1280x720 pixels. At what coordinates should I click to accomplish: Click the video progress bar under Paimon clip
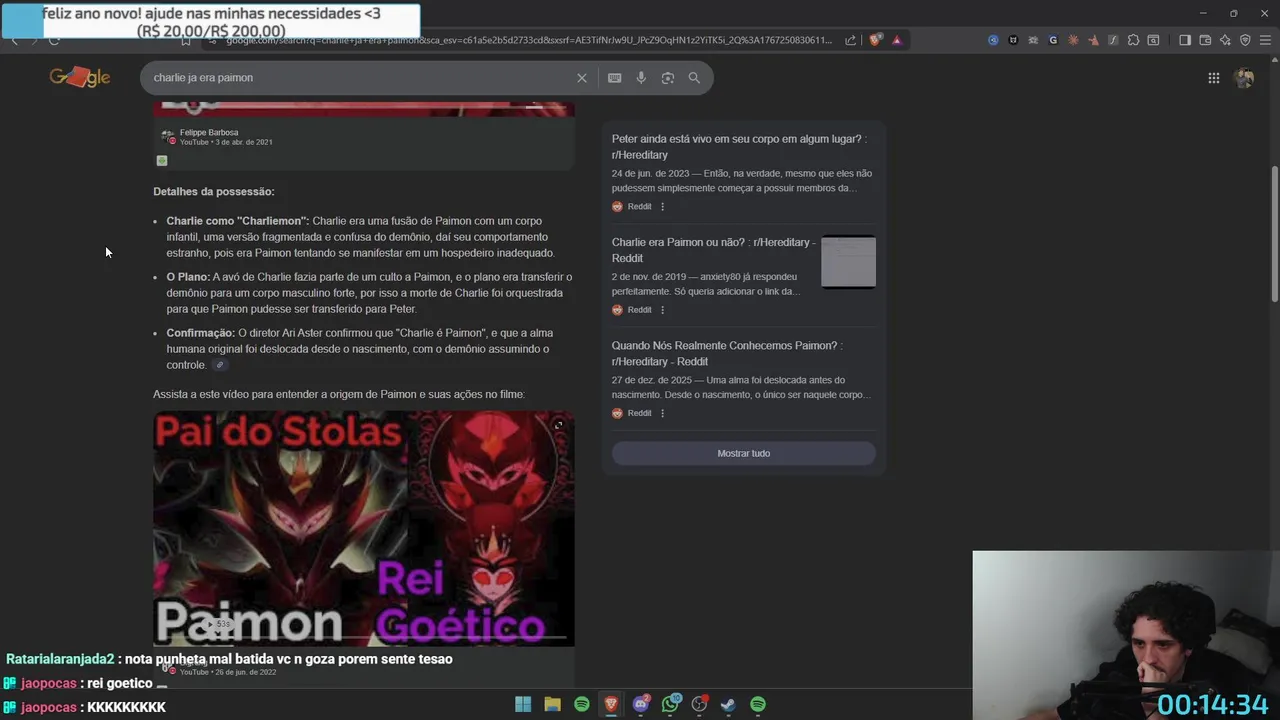coord(363,637)
